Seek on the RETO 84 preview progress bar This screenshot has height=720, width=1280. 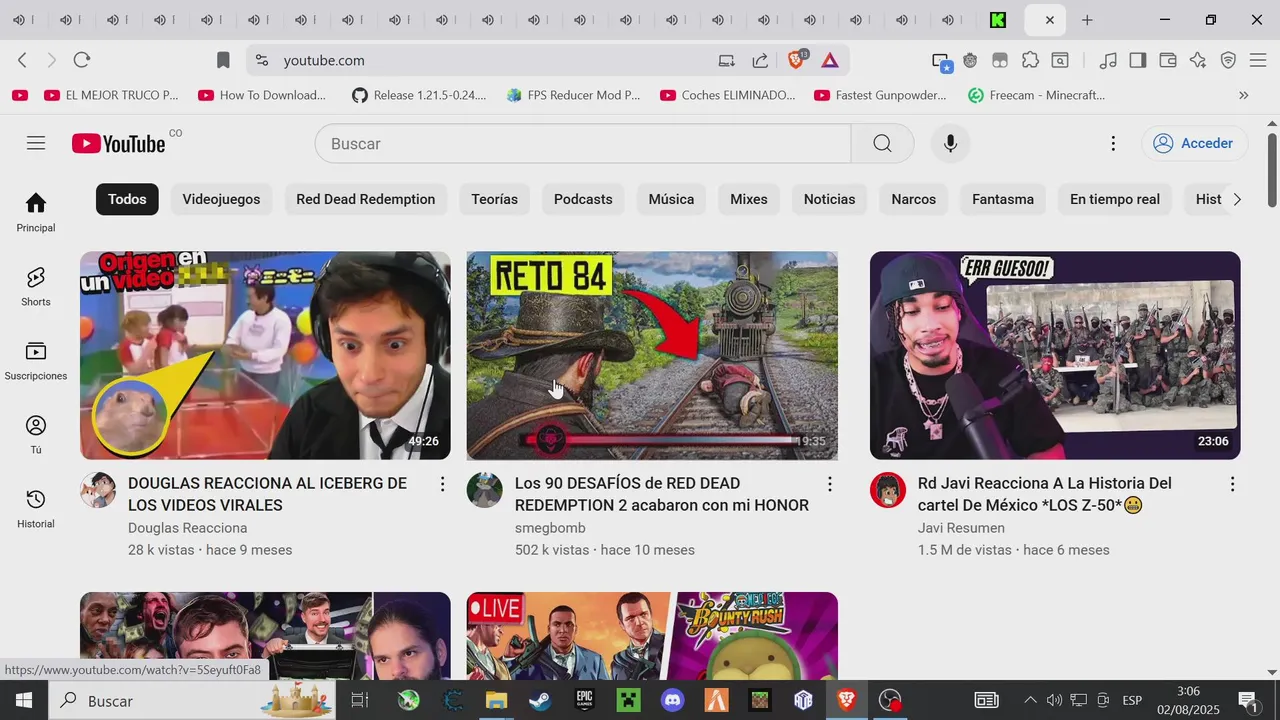pyautogui.click(x=662, y=439)
